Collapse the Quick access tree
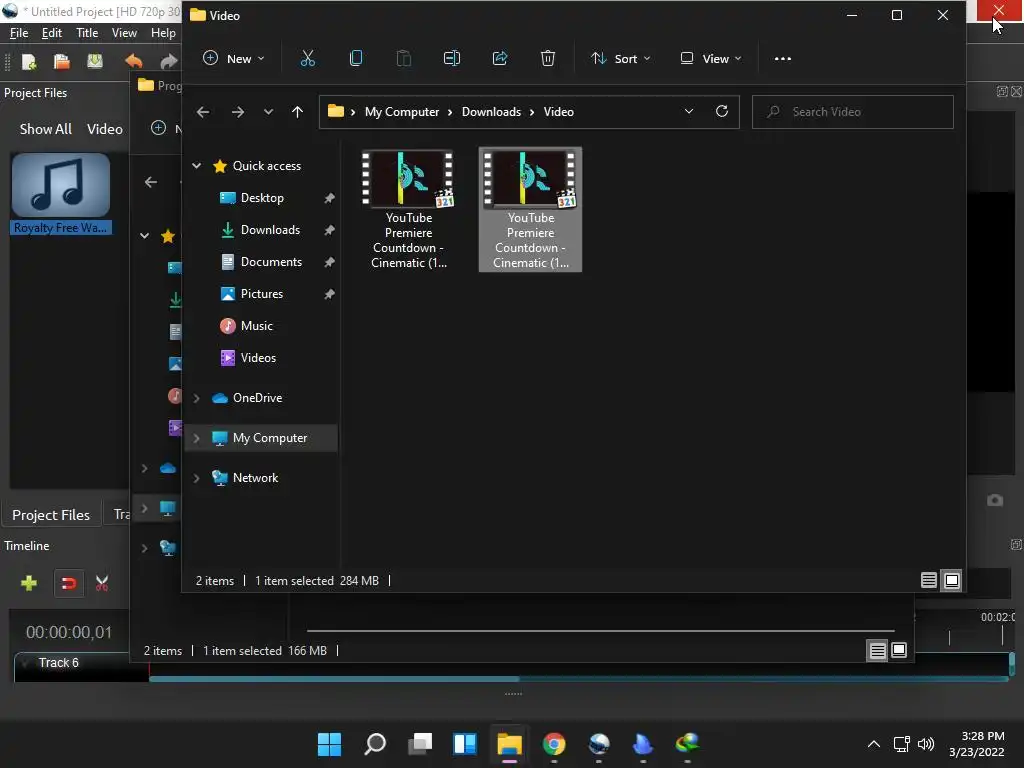This screenshot has width=1024, height=768. [197, 166]
